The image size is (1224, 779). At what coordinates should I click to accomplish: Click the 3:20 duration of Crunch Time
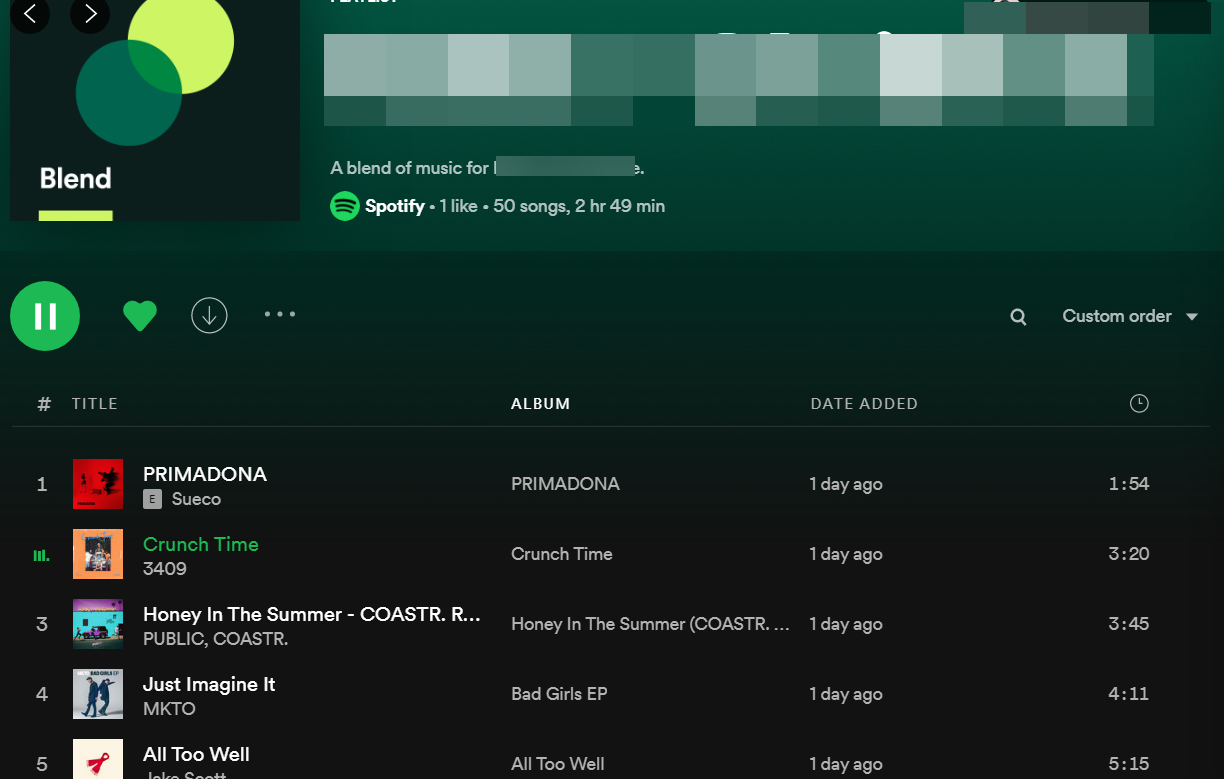coord(1129,554)
